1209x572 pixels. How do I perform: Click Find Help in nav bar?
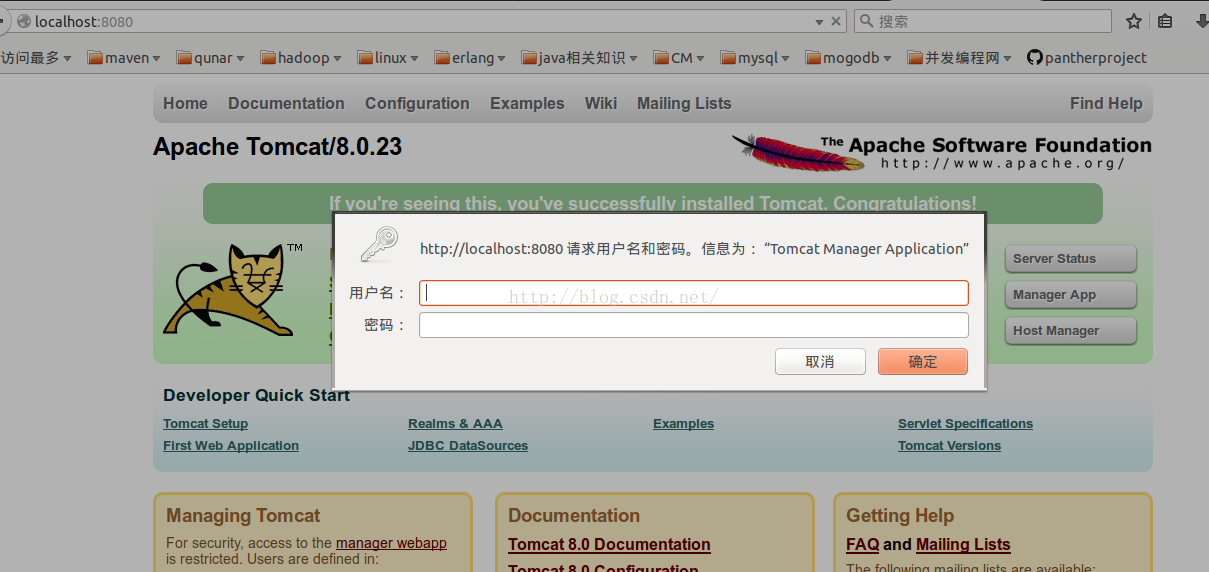tap(1106, 104)
